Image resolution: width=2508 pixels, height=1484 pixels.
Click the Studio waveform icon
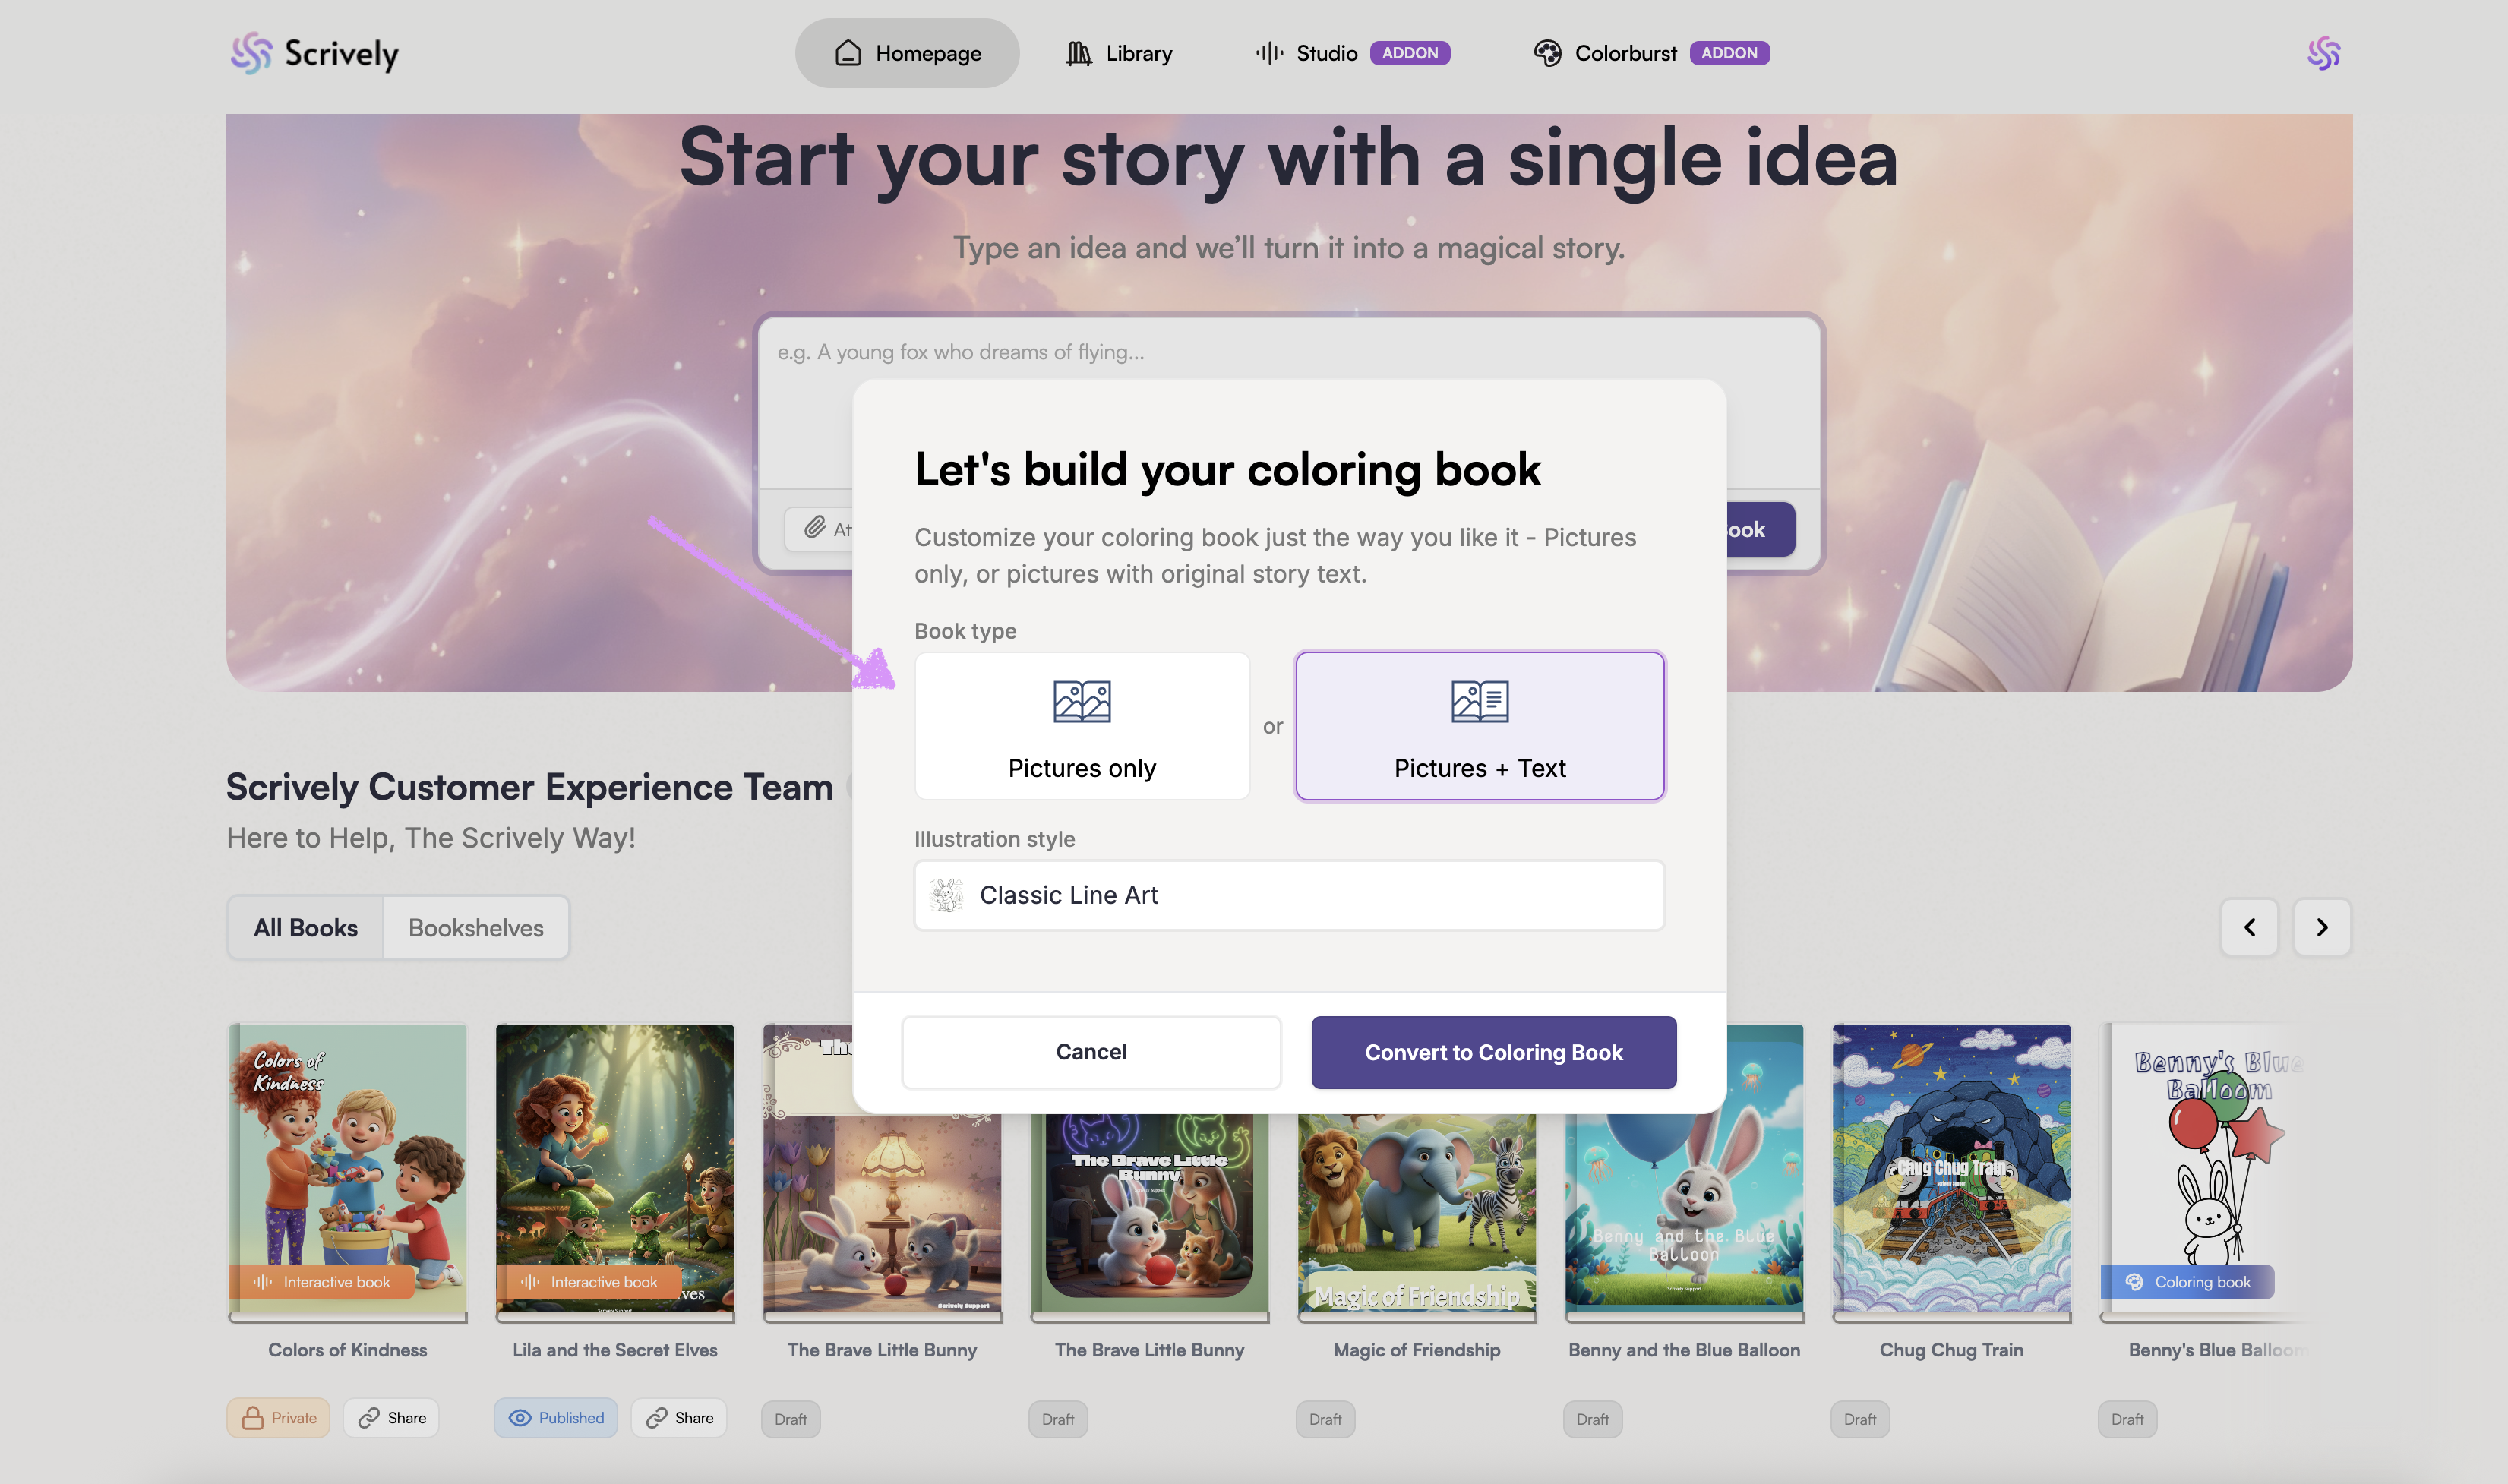coord(1269,53)
